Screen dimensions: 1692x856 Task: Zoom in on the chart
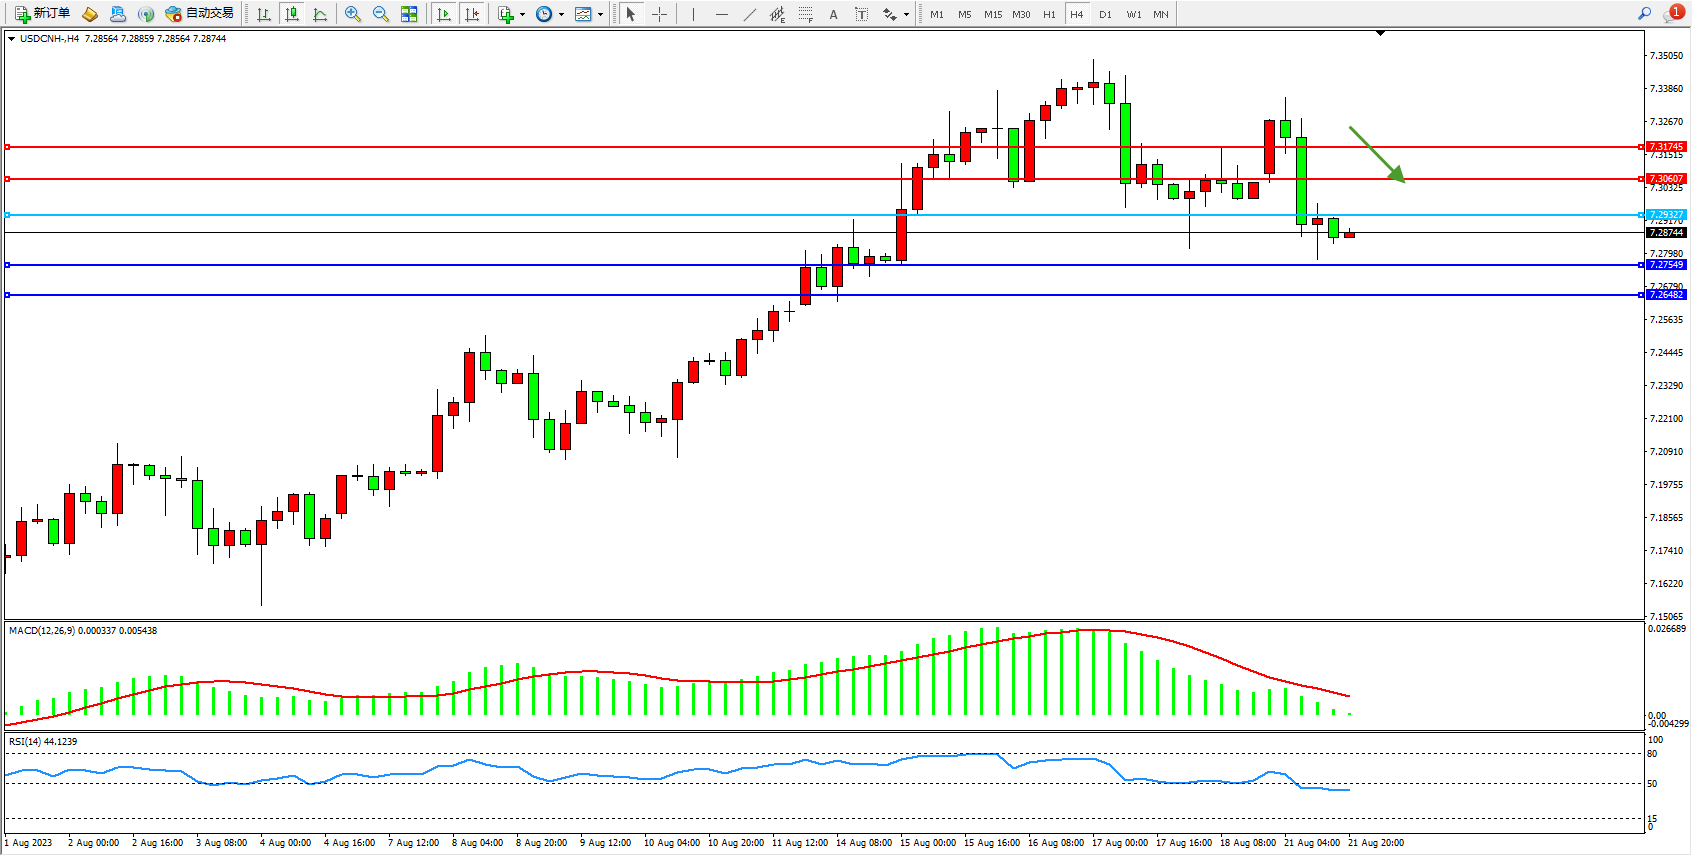(x=353, y=14)
